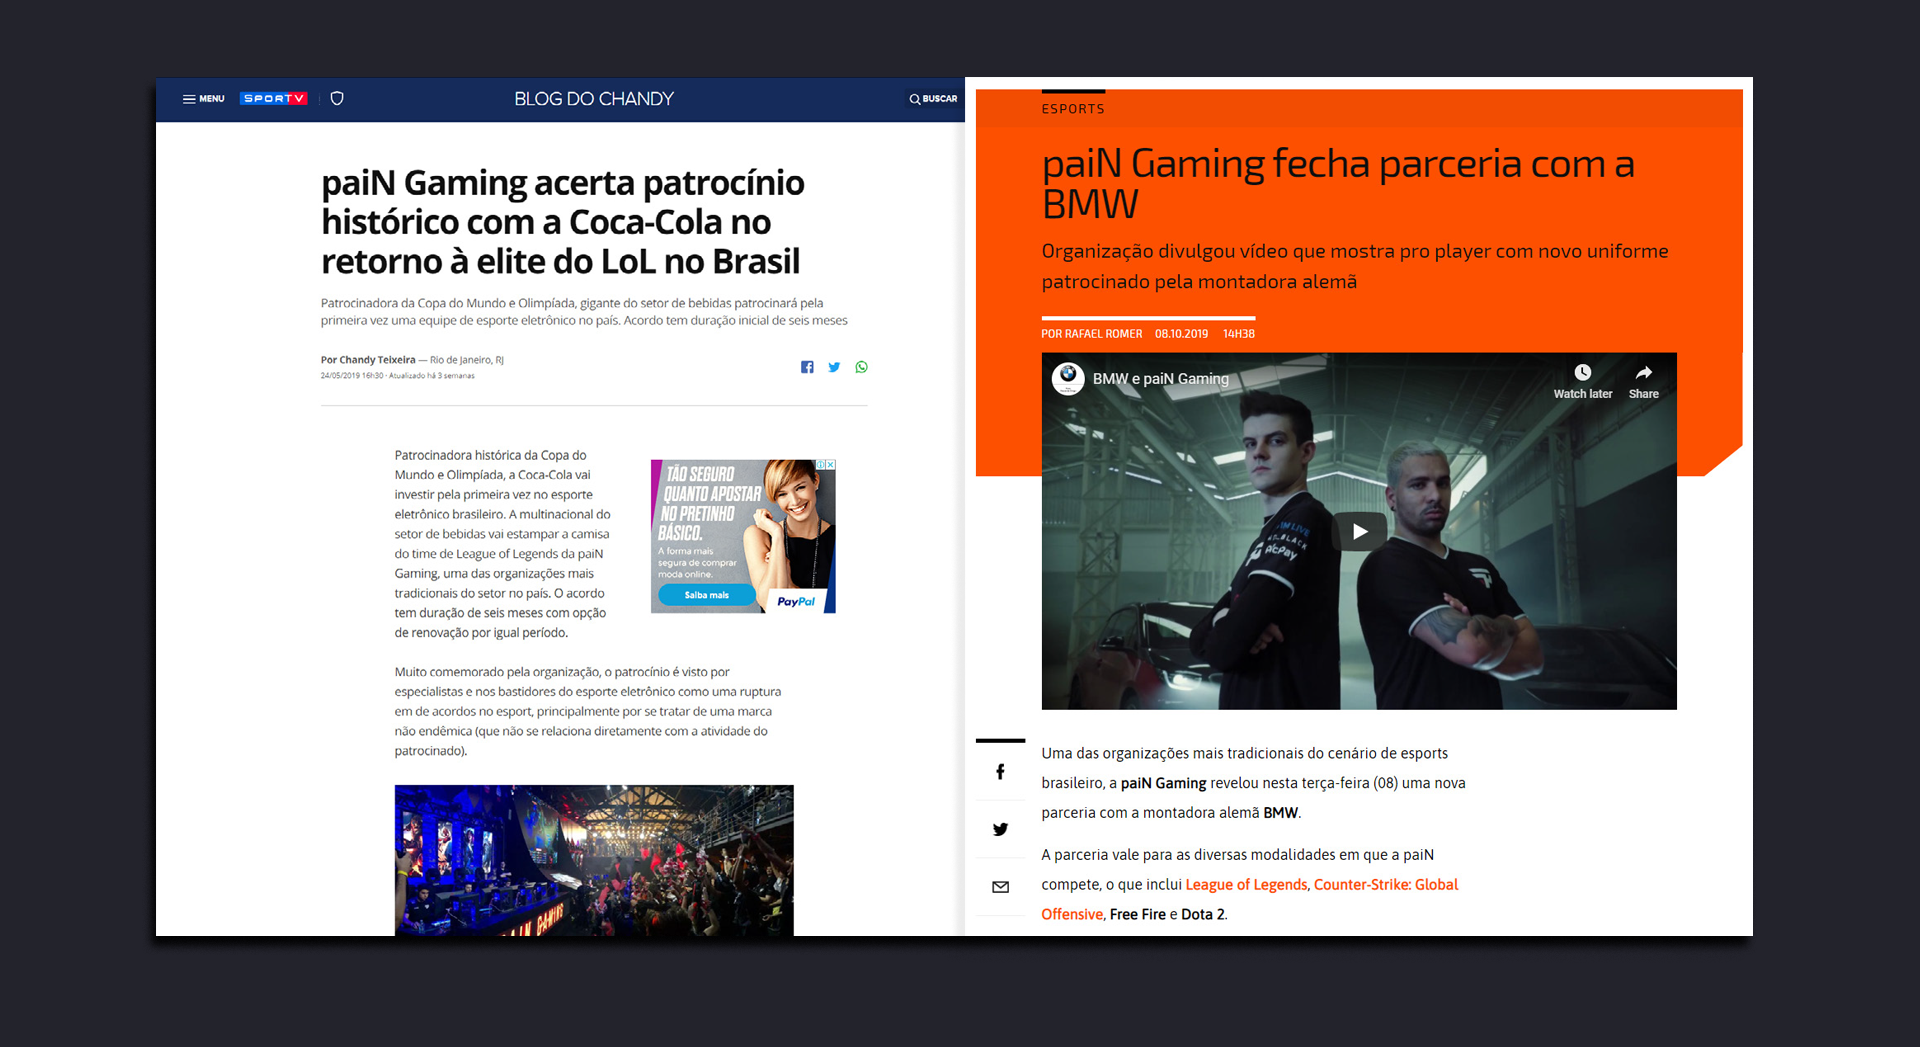Click the Coca-Cola article date 24/05/2019

tap(340, 376)
